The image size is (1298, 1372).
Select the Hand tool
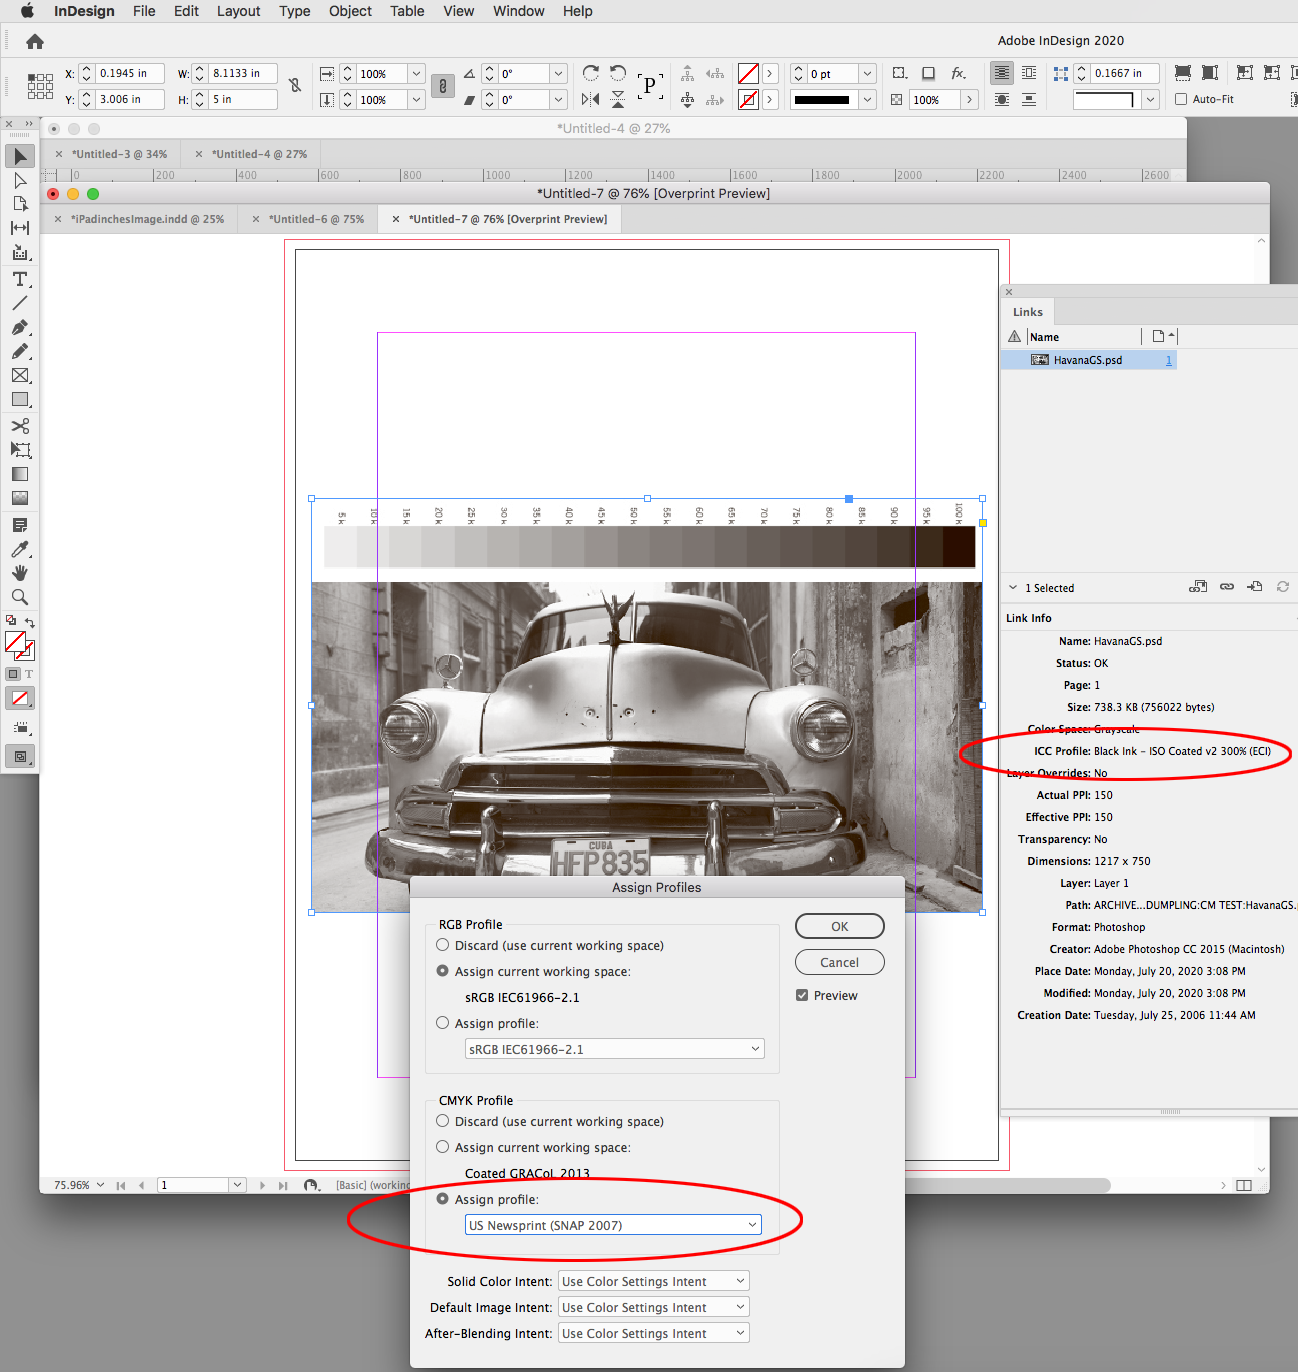(x=20, y=572)
